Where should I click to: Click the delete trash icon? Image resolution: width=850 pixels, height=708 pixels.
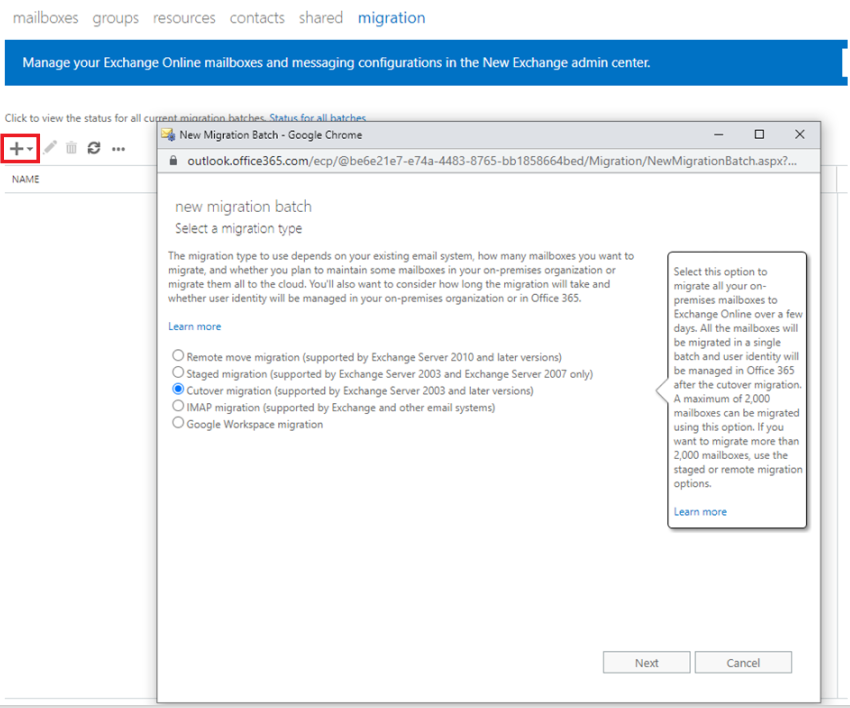70,147
